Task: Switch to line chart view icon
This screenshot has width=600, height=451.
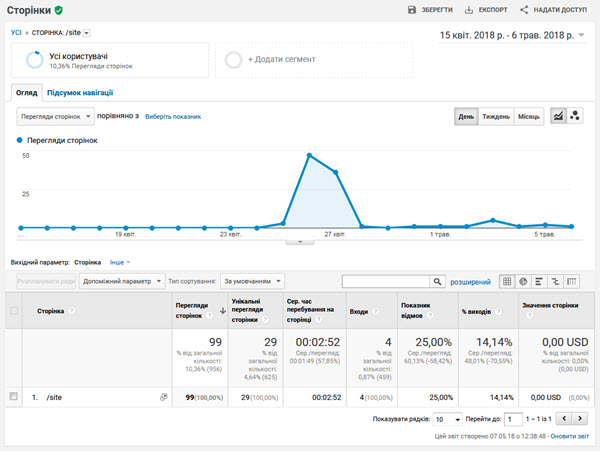Action: (x=558, y=116)
